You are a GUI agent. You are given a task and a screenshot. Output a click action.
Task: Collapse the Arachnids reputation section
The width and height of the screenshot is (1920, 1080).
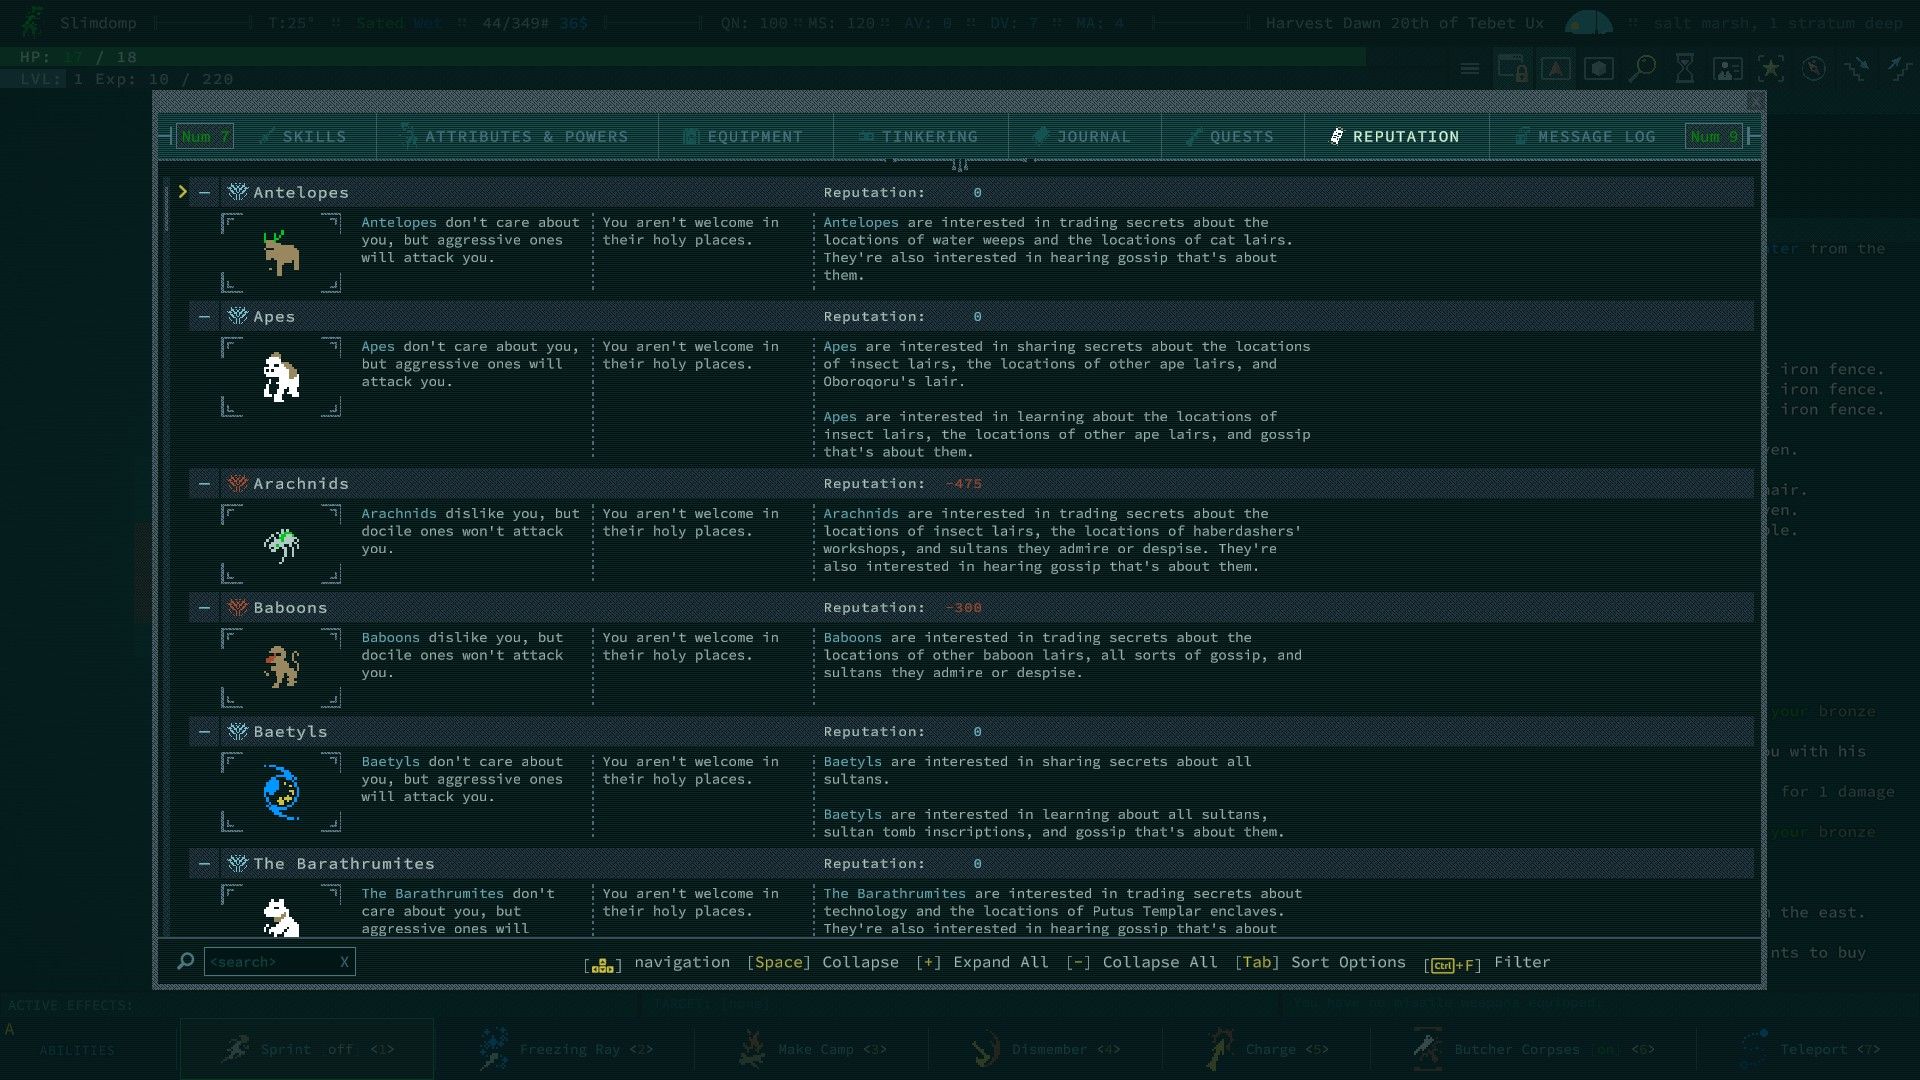[203, 483]
